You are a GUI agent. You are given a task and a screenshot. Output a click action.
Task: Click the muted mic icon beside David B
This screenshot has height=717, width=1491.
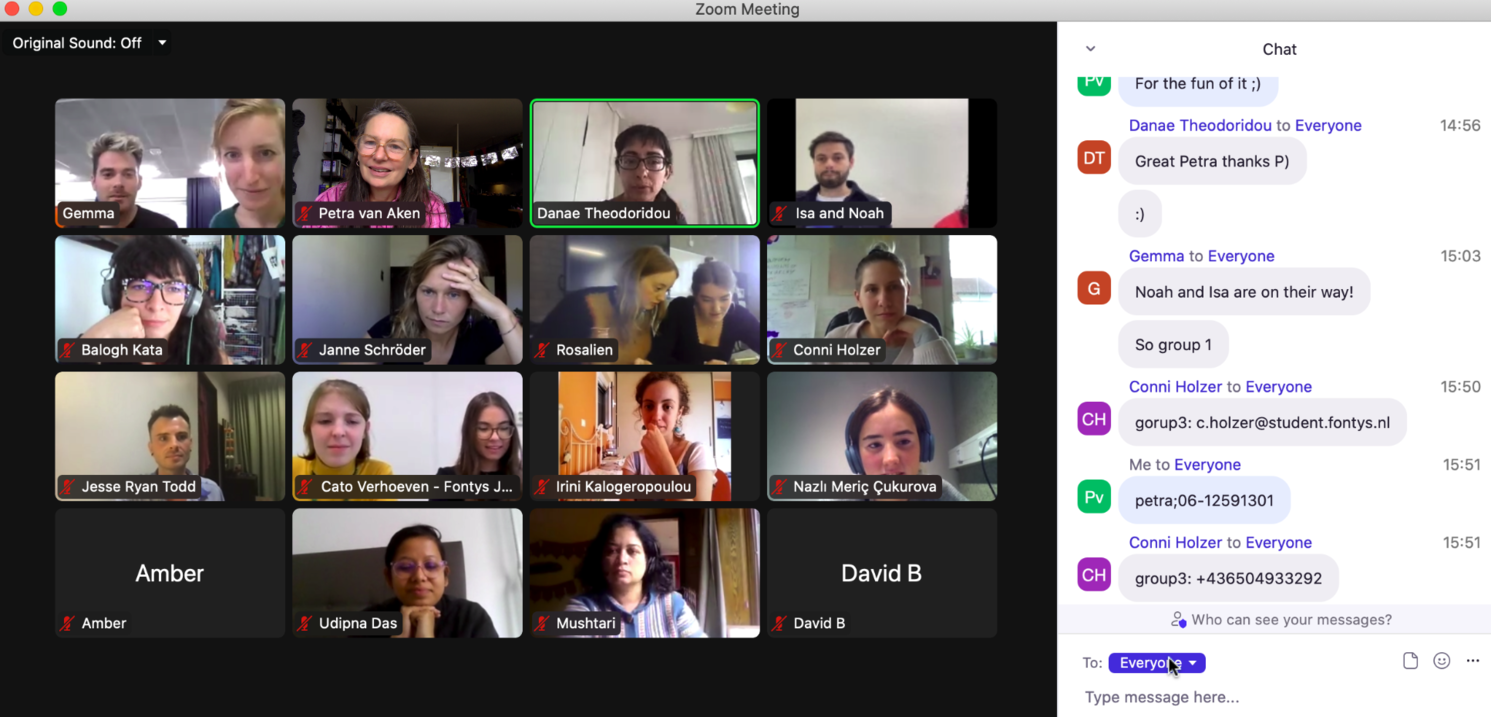[x=780, y=624]
